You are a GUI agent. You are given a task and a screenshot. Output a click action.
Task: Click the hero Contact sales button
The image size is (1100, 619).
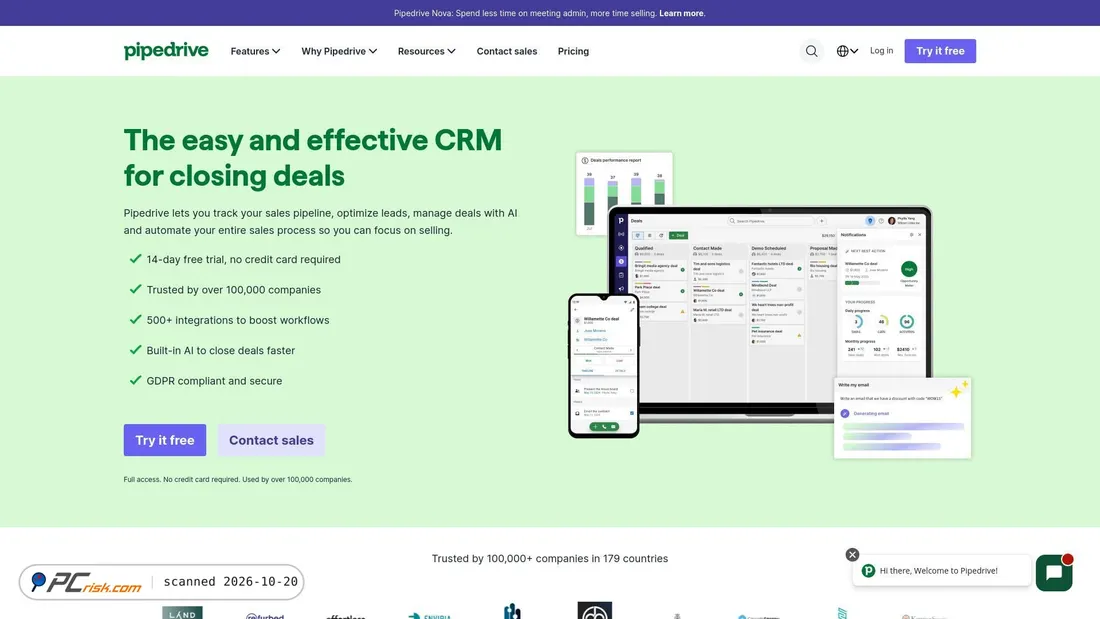click(271, 440)
